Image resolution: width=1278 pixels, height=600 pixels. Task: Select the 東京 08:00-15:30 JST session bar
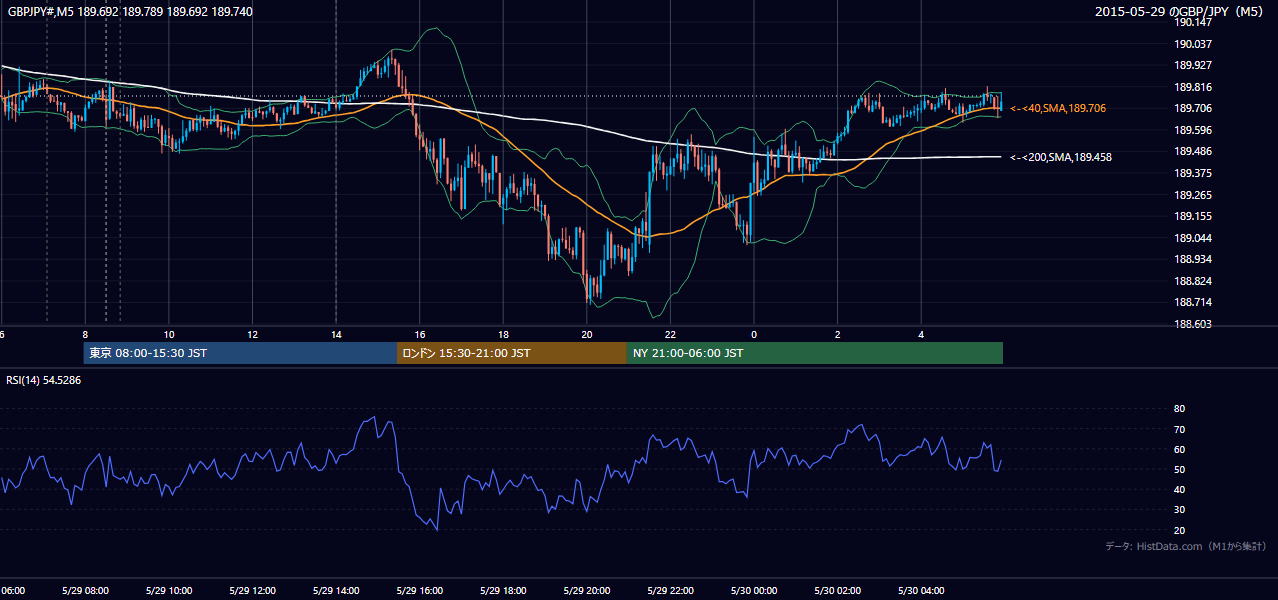pyautogui.click(x=241, y=353)
